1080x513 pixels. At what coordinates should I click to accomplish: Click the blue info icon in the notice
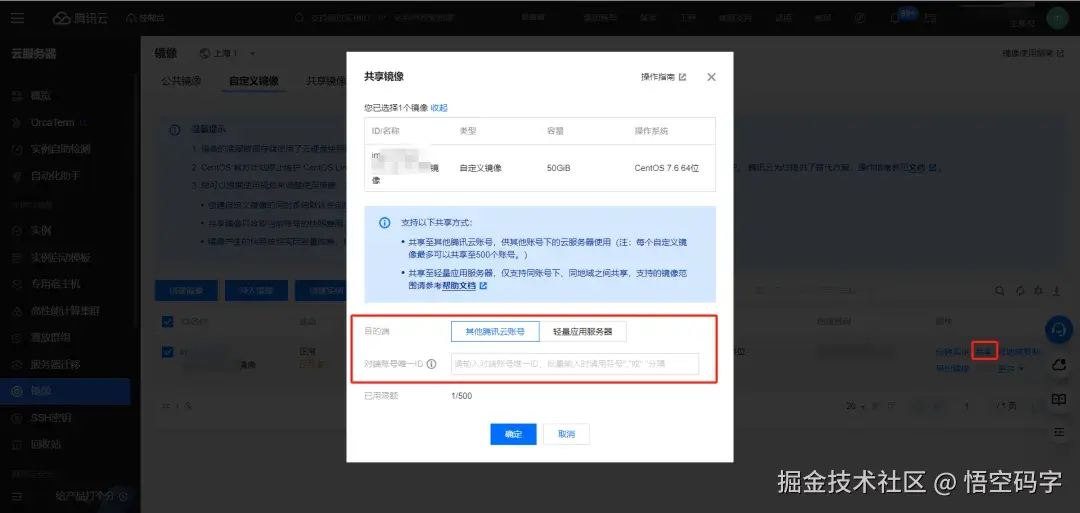(x=384, y=223)
